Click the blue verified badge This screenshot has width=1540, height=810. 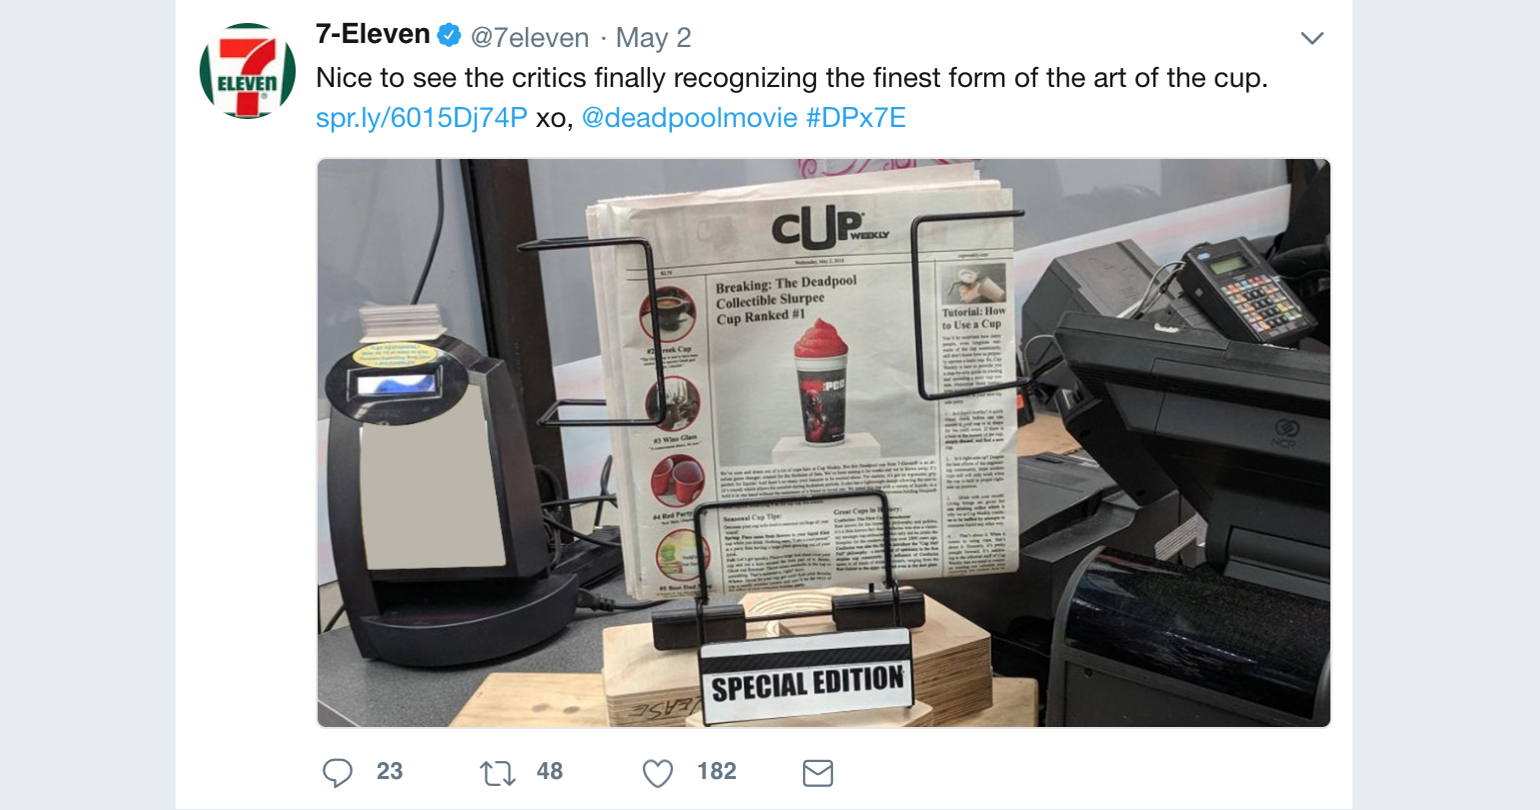point(451,36)
